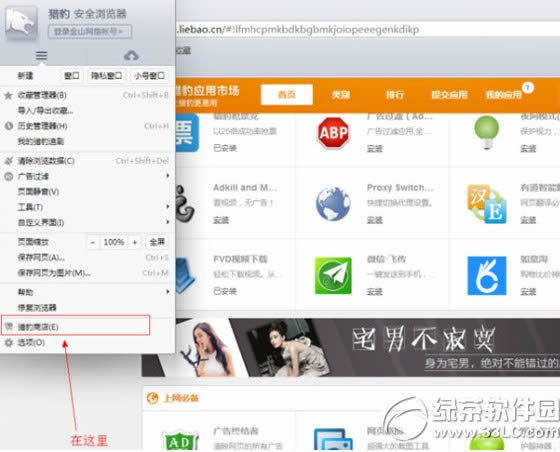Viewport: 560px width, 452px height.
Task: Click the star icon beside 收藏管理器(B)
Action: (x=9, y=95)
